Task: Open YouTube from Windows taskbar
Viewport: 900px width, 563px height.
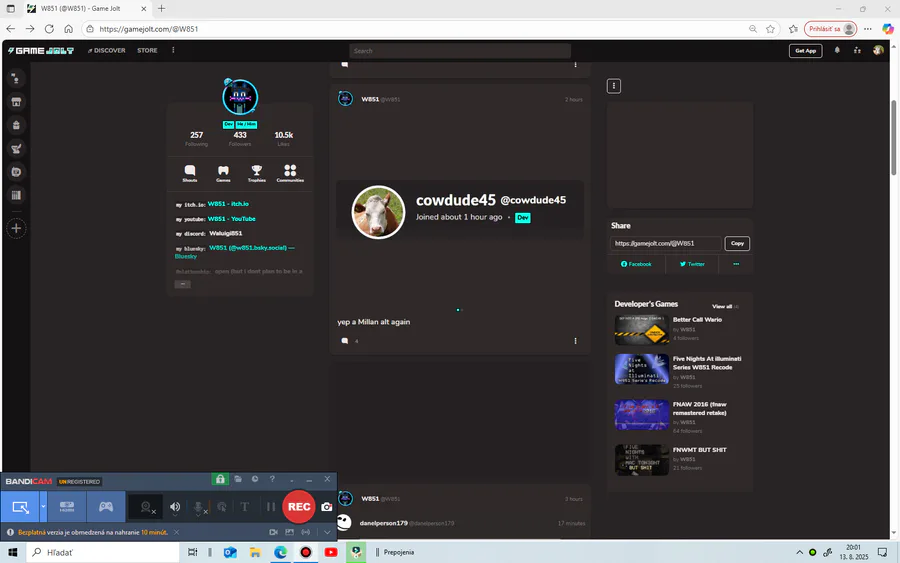Action: click(x=331, y=552)
